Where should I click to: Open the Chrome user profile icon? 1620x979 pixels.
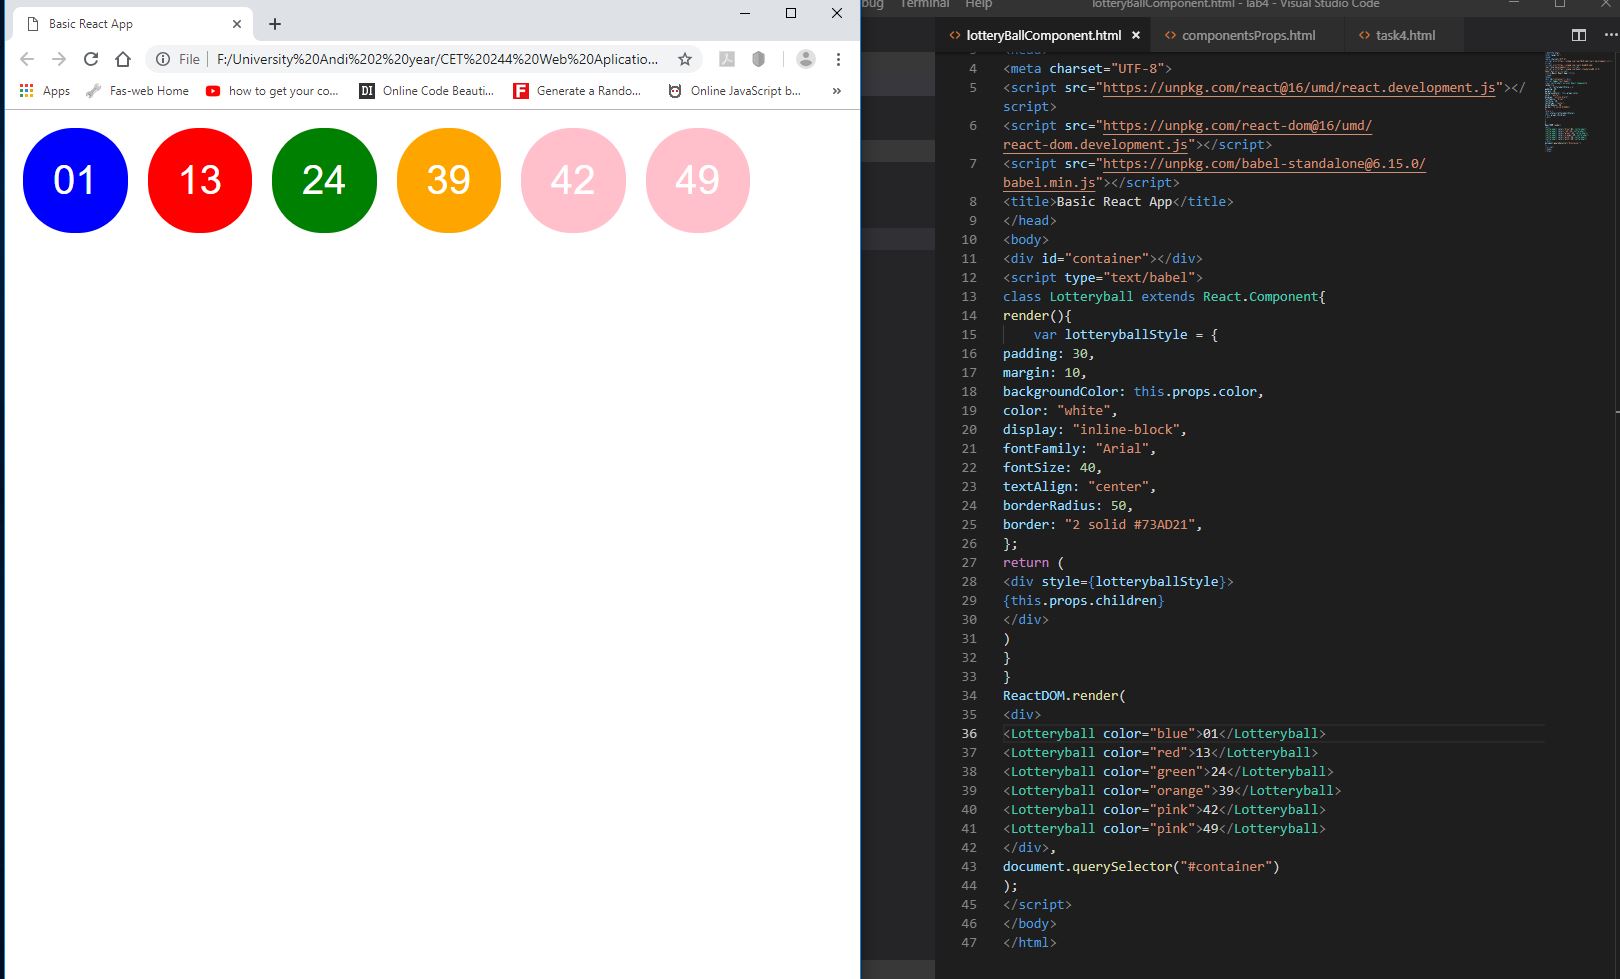tap(805, 59)
